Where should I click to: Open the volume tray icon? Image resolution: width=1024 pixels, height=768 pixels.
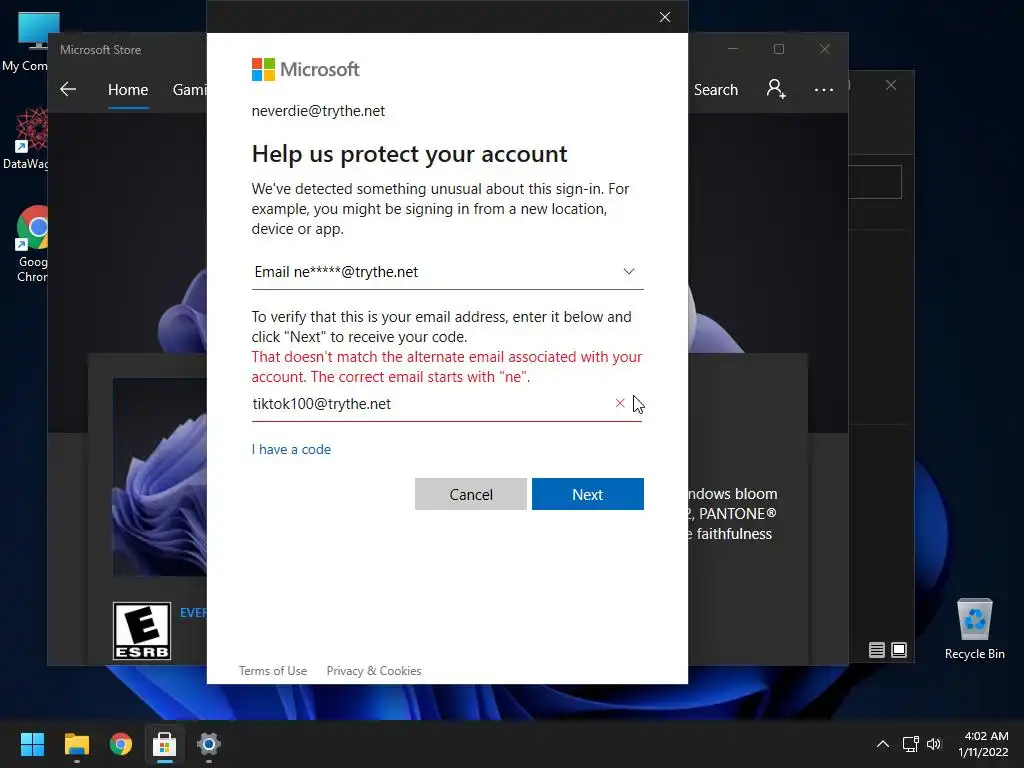click(934, 744)
